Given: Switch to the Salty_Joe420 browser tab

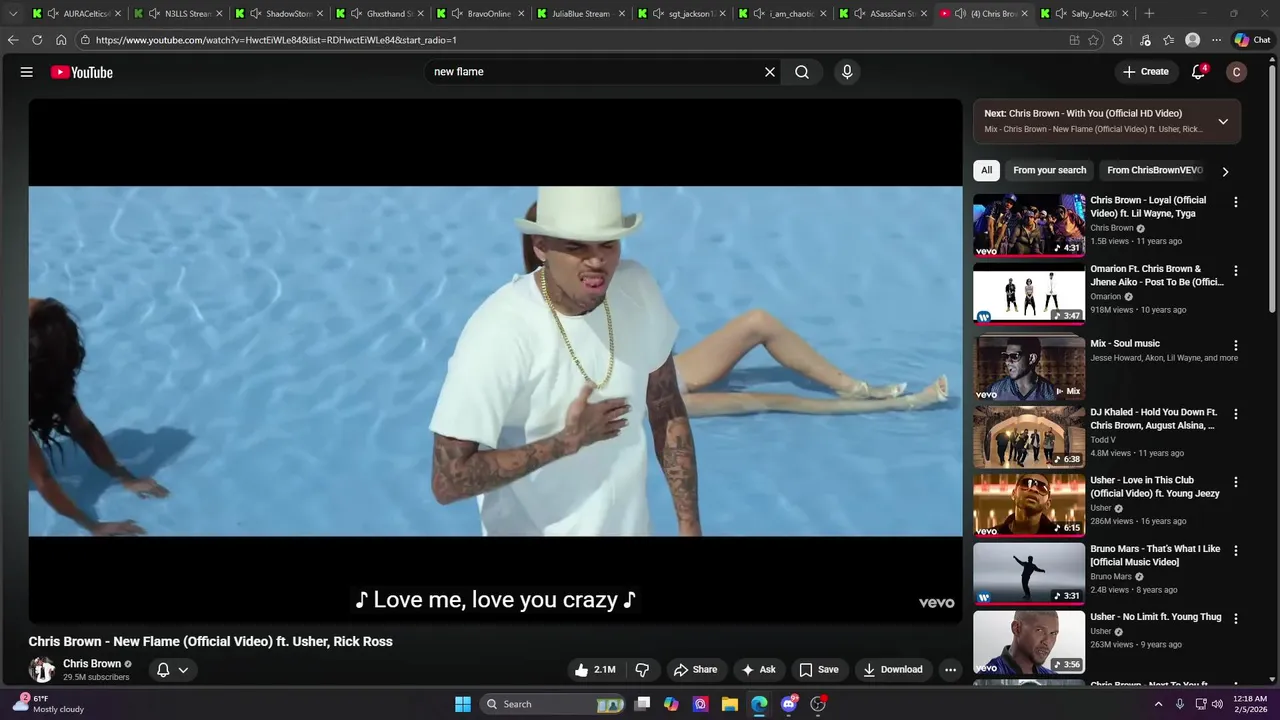Looking at the screenshot, I should pyautogui.click(x=1085, y=14).
